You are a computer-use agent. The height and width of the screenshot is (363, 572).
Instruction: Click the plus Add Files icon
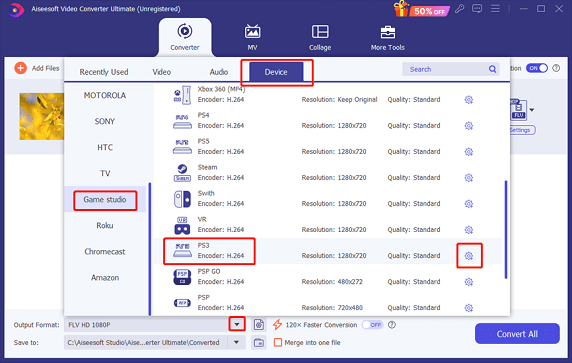click(x=20, y=68)
